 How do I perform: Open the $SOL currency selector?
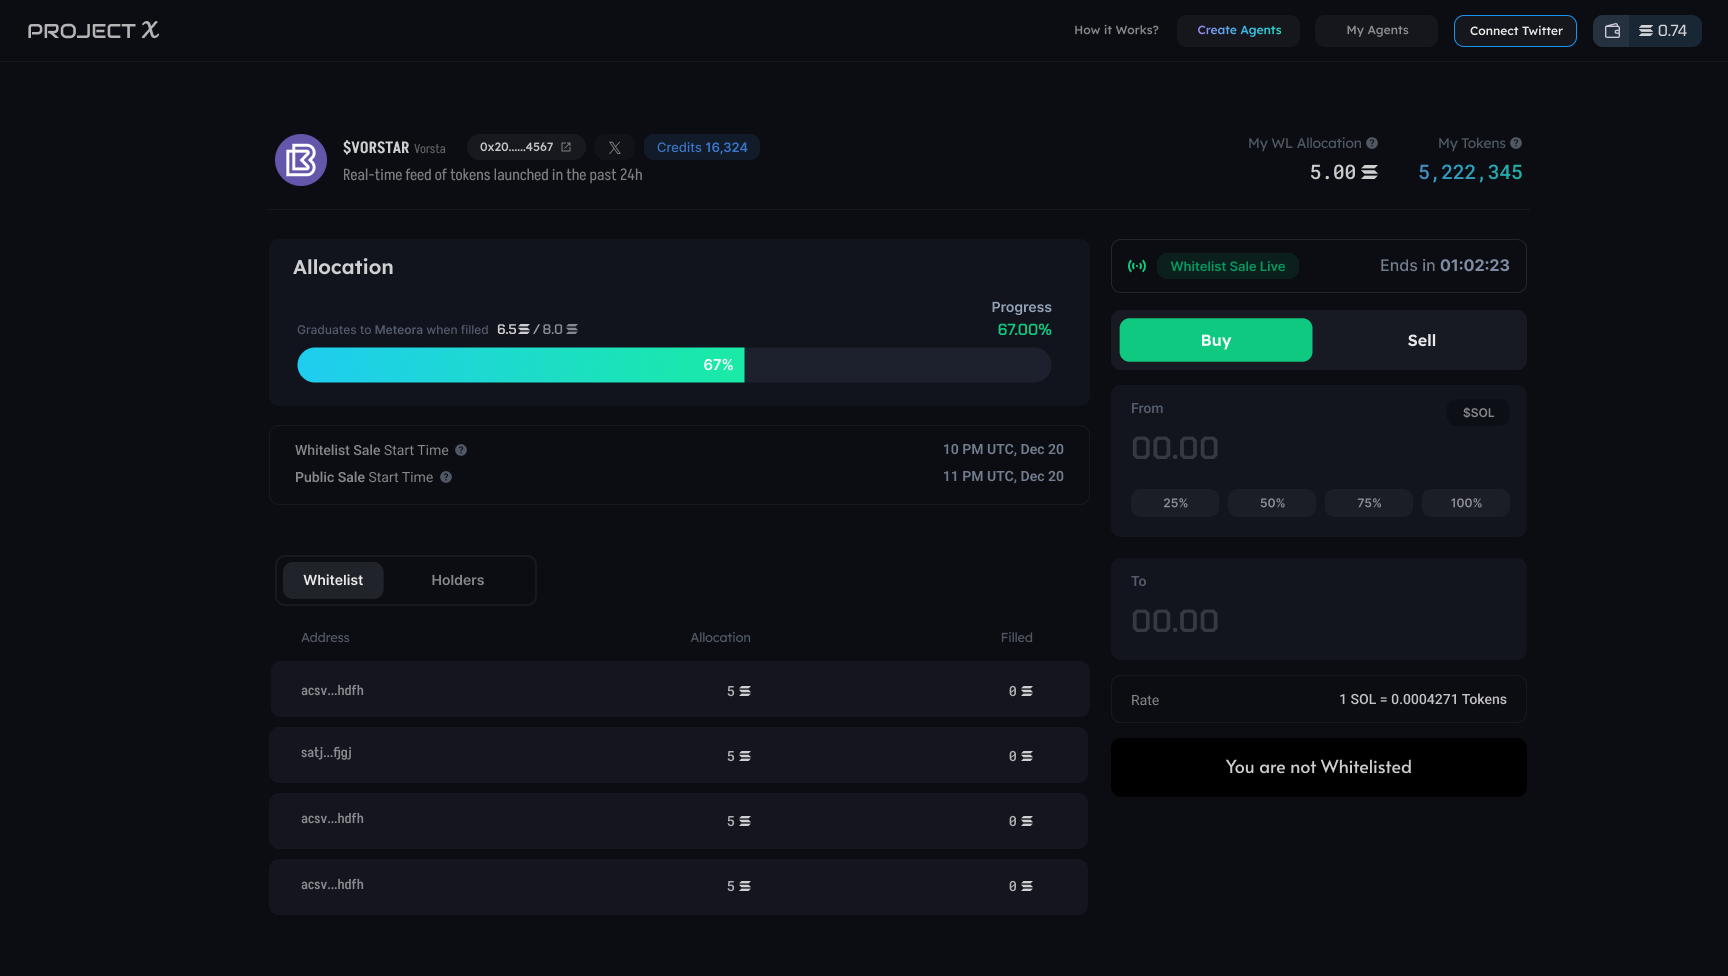click(x=1477, y=413)
